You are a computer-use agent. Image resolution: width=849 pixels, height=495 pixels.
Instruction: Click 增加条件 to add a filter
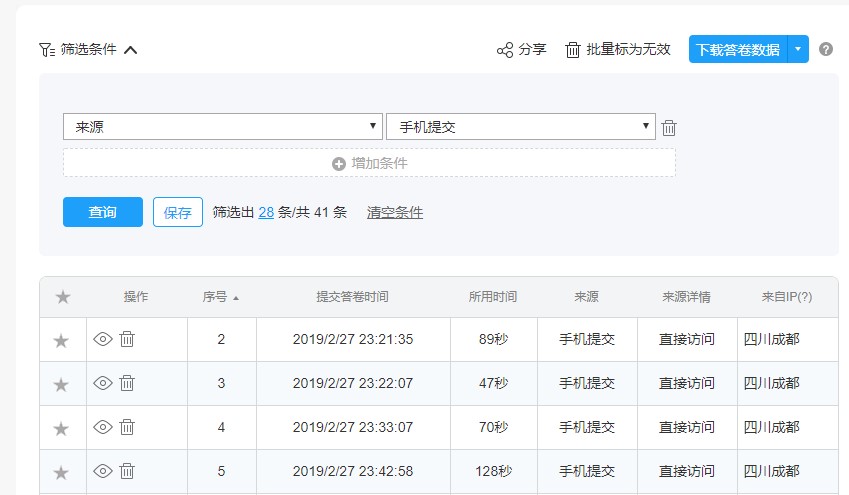click(x=369, y=163)
